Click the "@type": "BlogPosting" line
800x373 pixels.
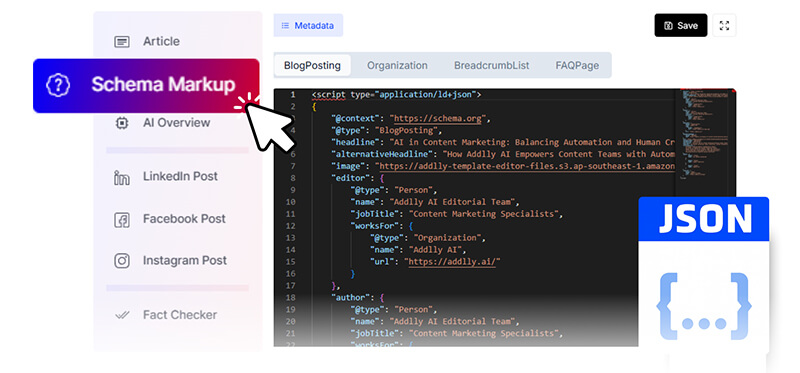pyautogui.click(x=388, y=130)
